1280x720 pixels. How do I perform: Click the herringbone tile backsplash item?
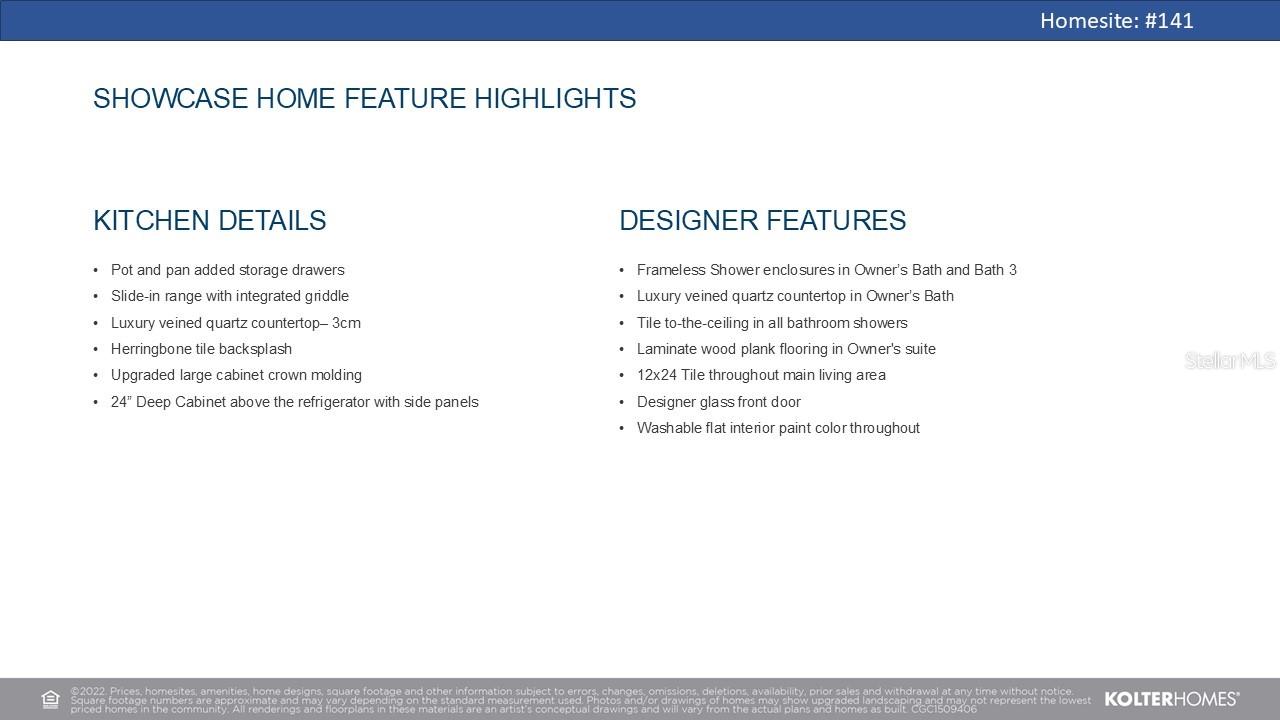201,349
